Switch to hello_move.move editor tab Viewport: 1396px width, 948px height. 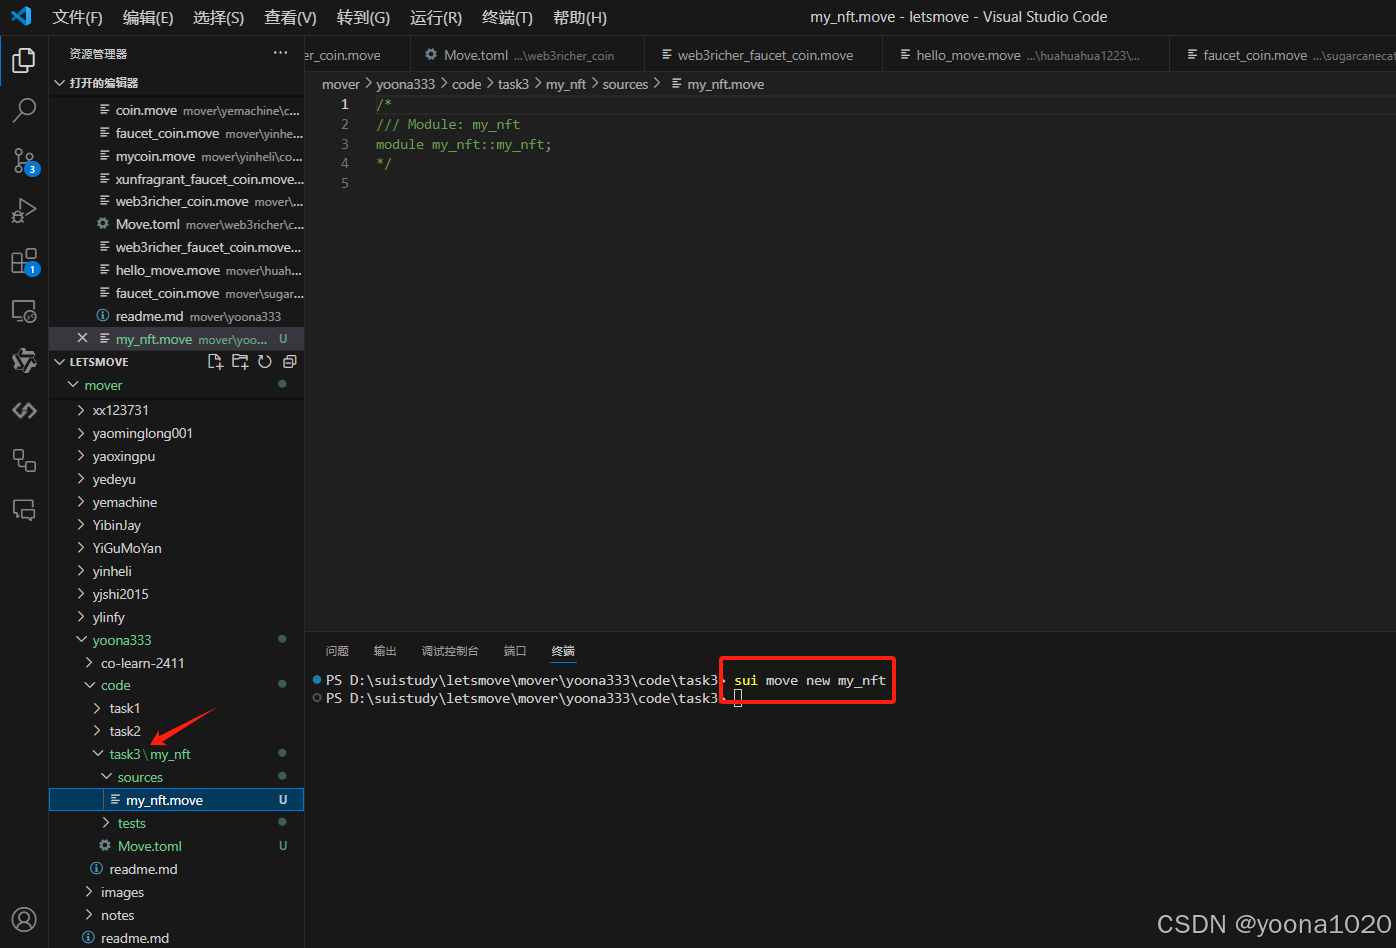1026,55
